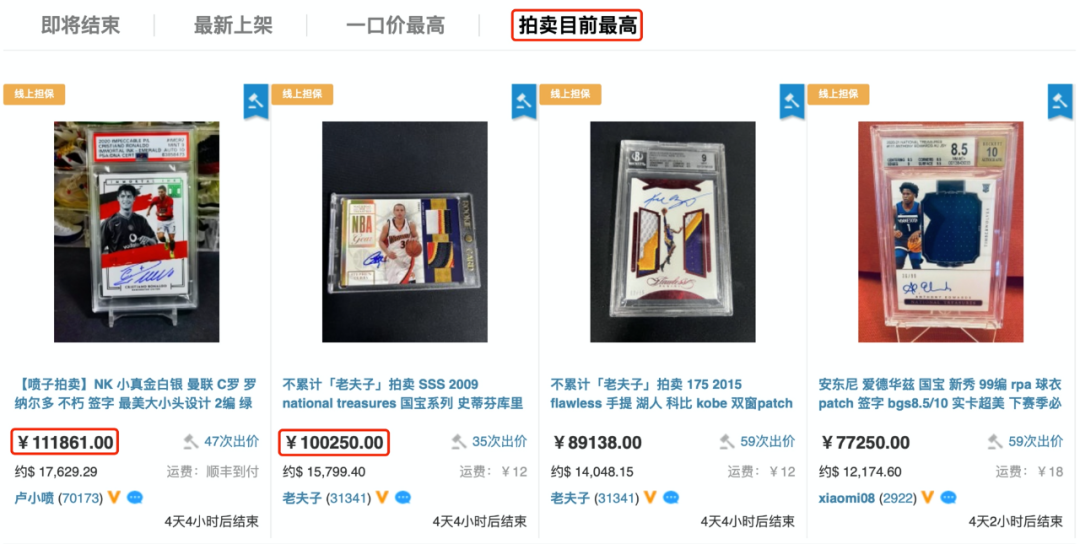
Task: Click the gavel ribbon on Stephen Curry card
Action: click(x=524, y=102)
